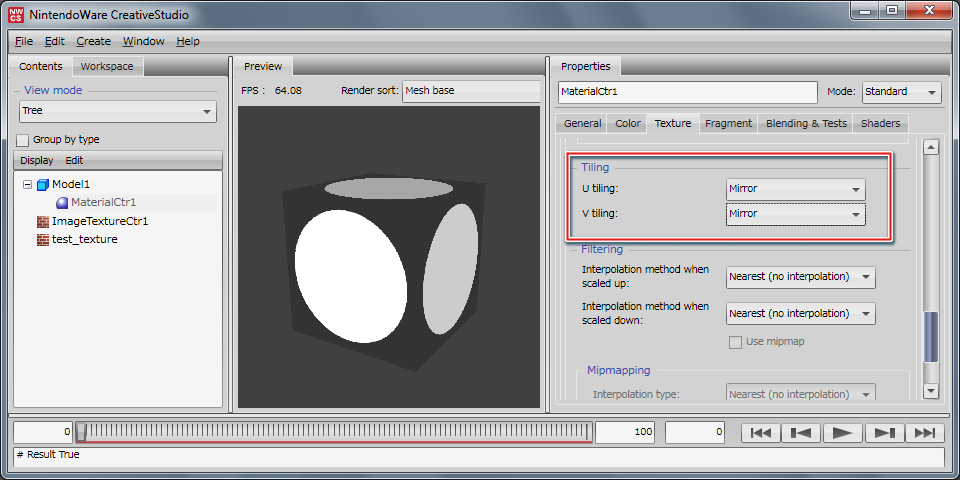The image size is (960, 480).
Task: Click the MaterialCtr1 sphere icon
Action: tap(61, 203)
